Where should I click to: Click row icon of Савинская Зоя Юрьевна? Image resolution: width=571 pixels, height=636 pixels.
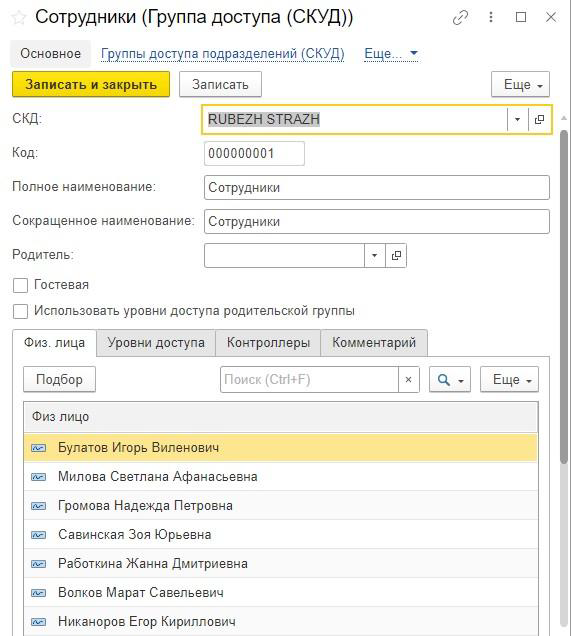click(39, 535)
